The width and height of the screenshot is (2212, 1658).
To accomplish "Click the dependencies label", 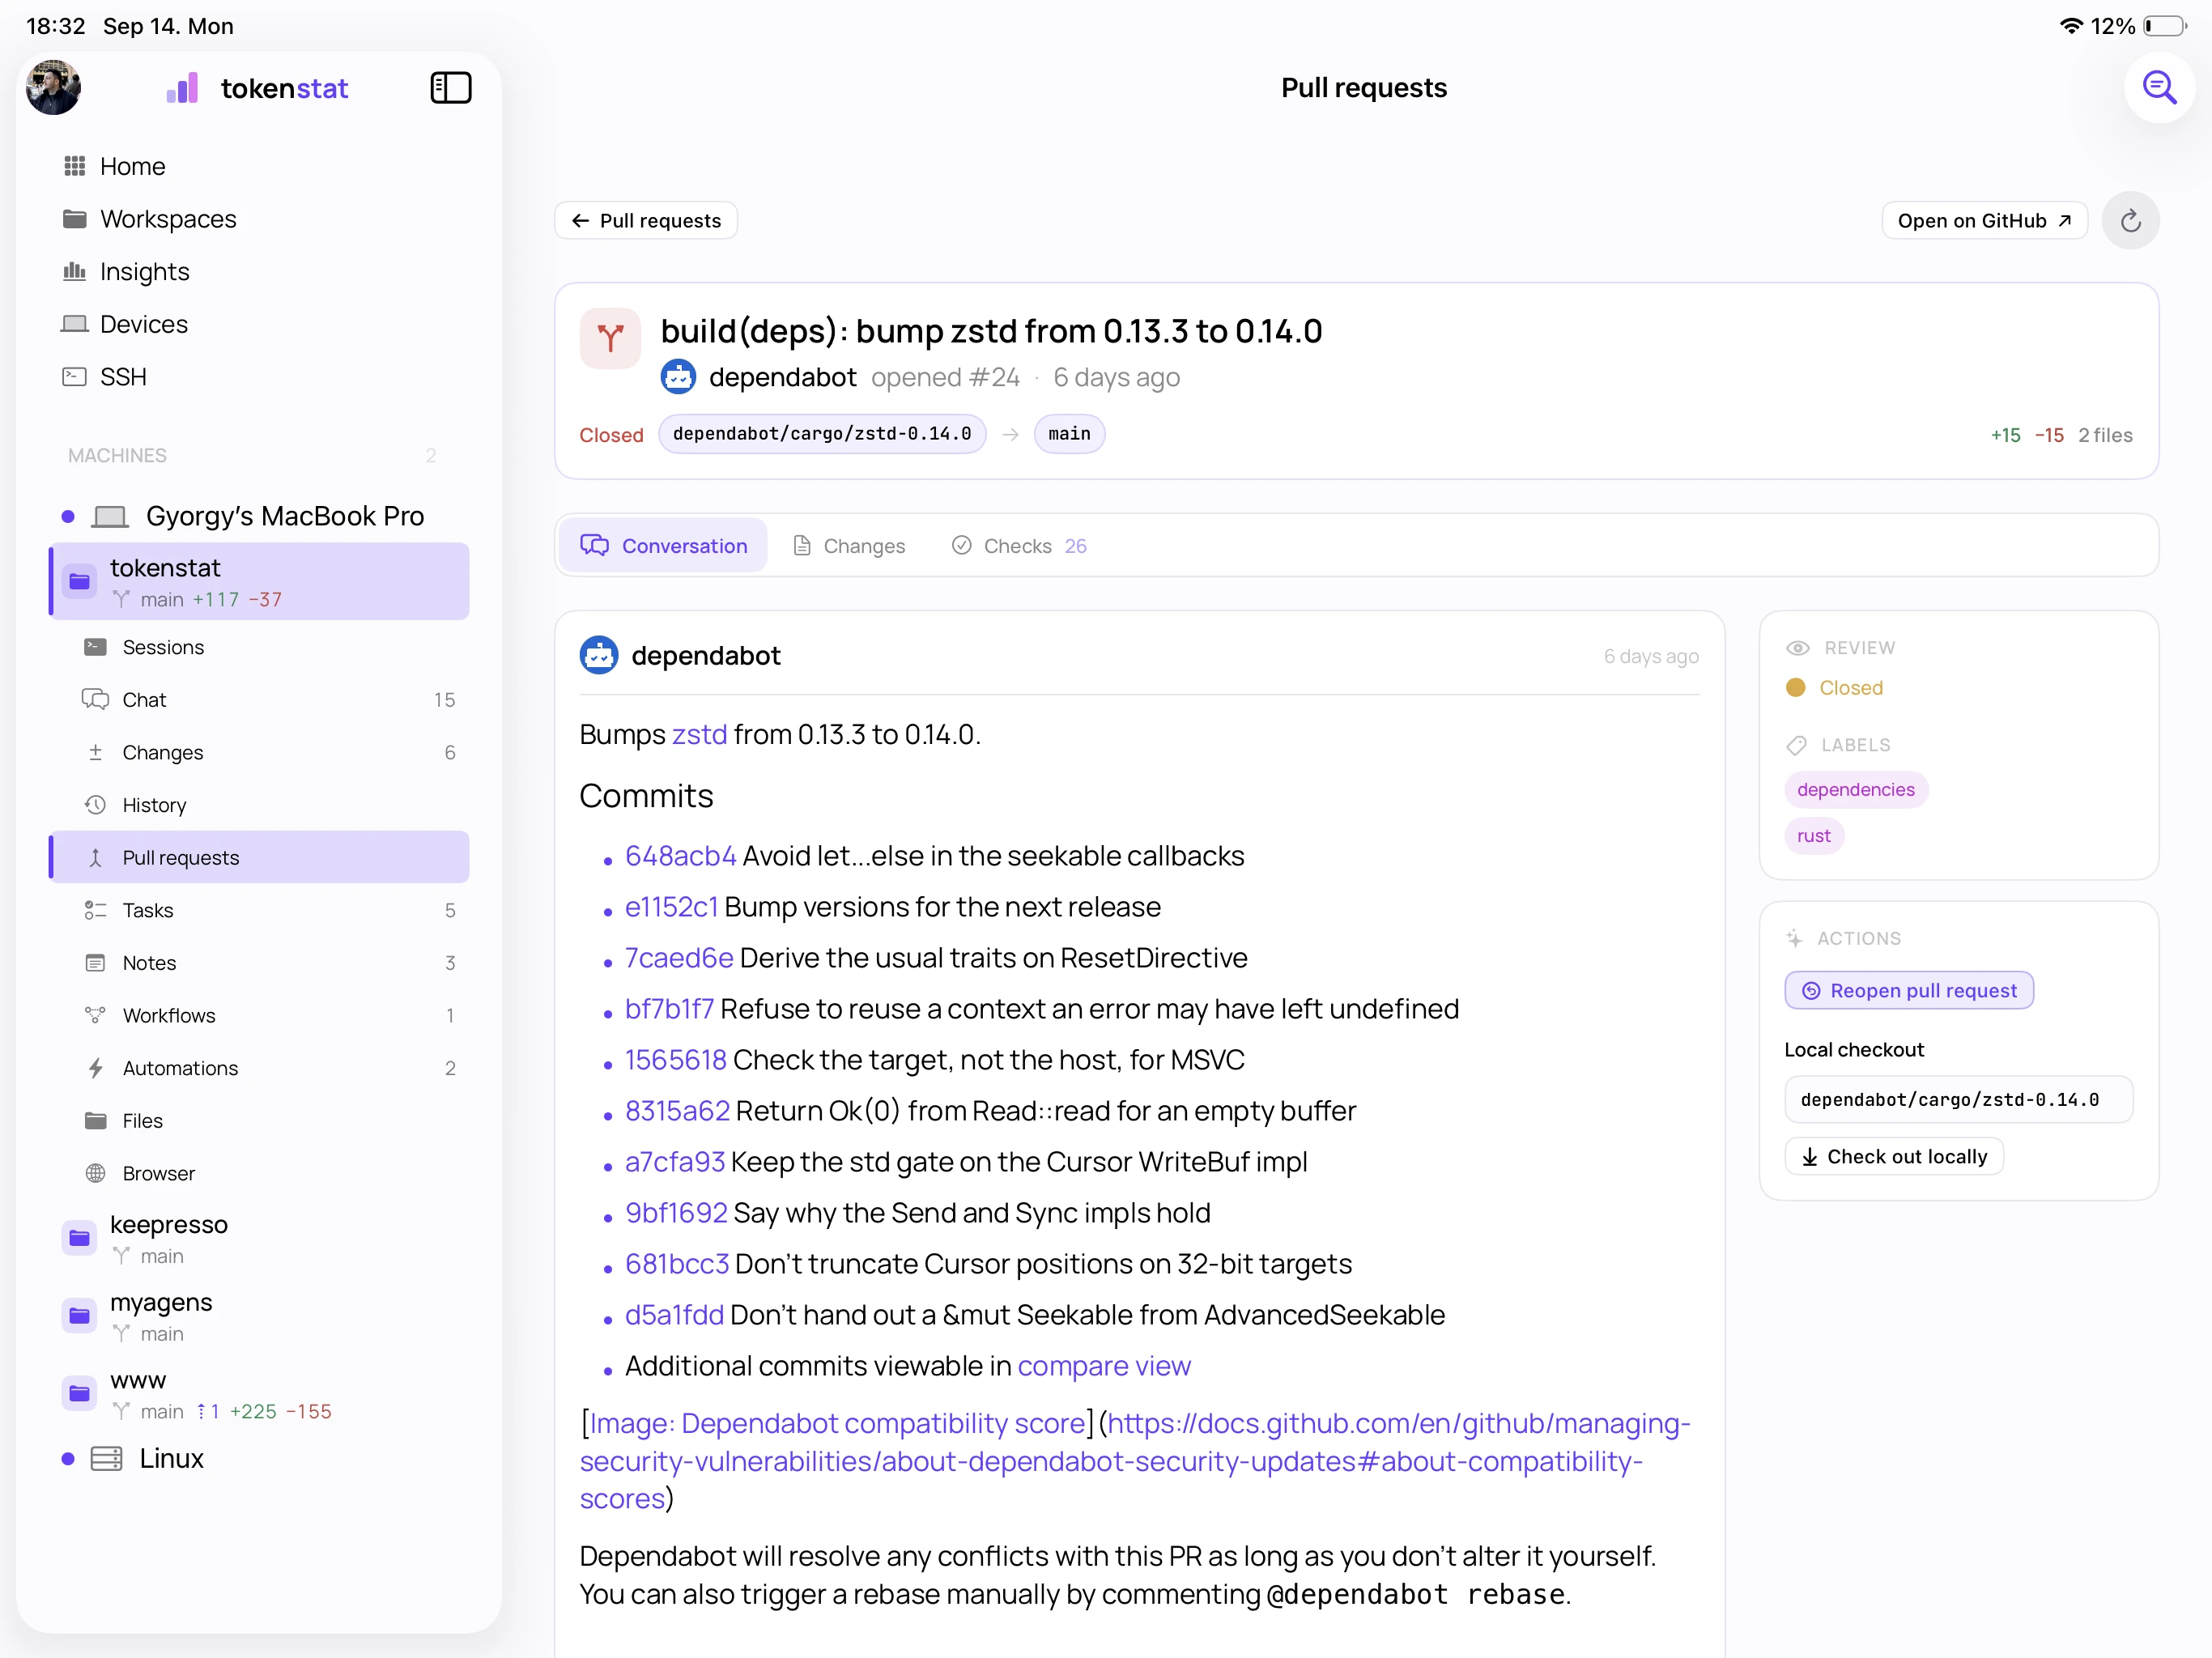I will pos(1855,790).
